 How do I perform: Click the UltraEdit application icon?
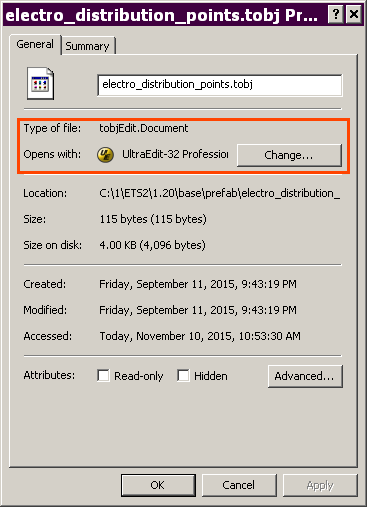[x=105, y=155]
